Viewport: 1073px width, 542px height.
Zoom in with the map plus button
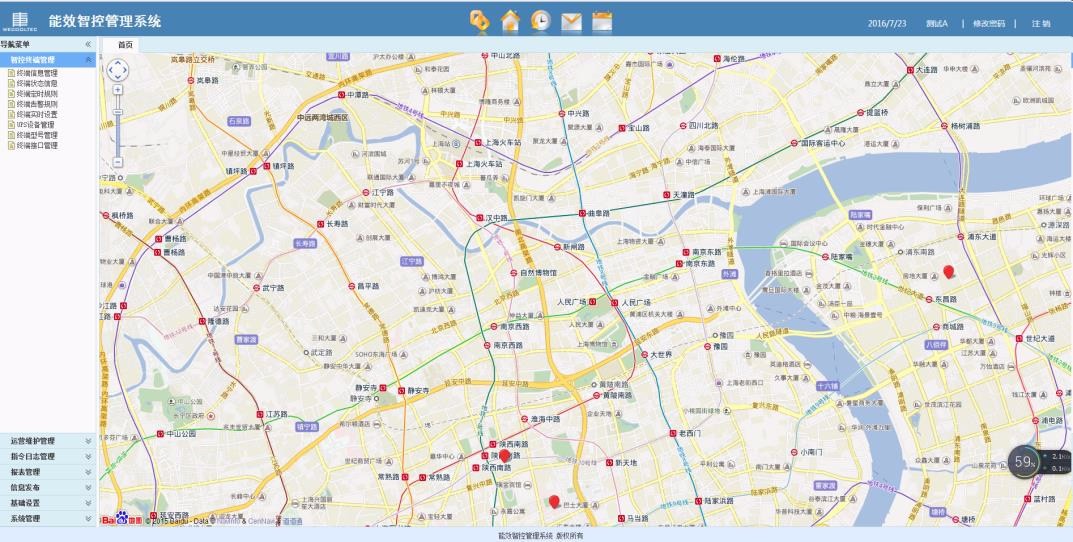[118, 90]
